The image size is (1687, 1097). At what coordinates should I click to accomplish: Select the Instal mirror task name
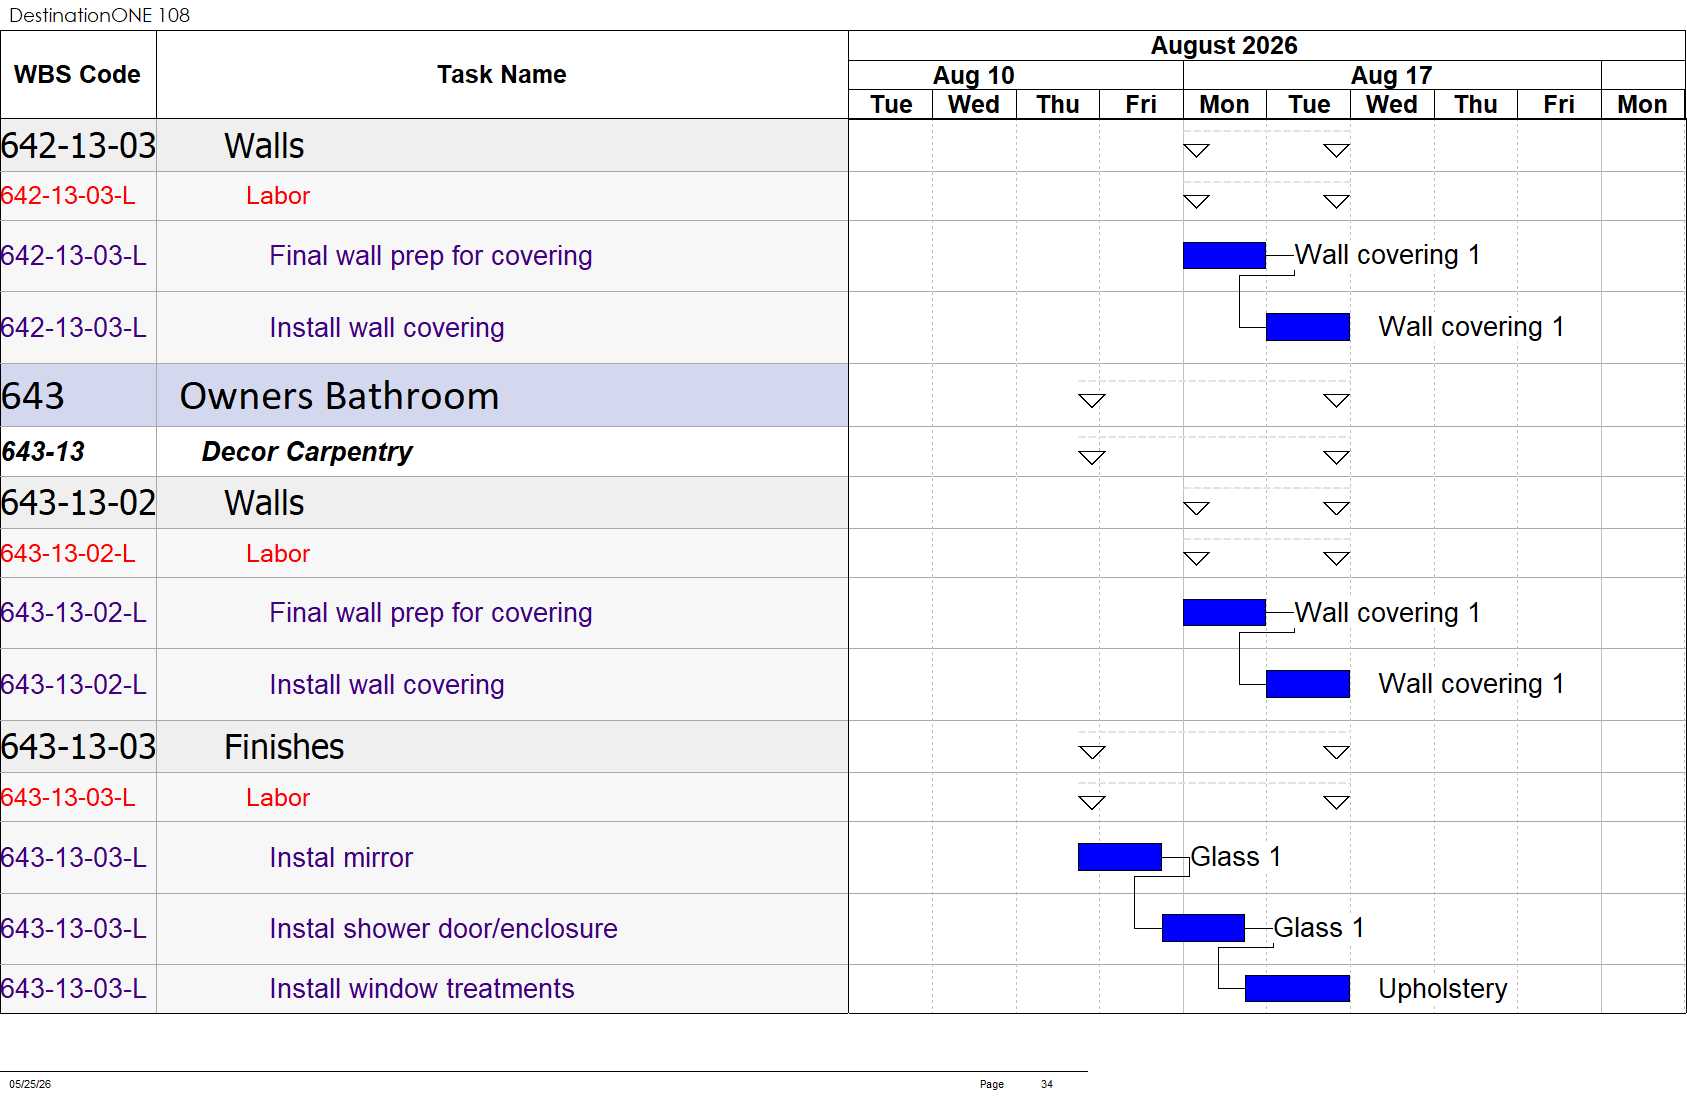click(x=341, y=858)
